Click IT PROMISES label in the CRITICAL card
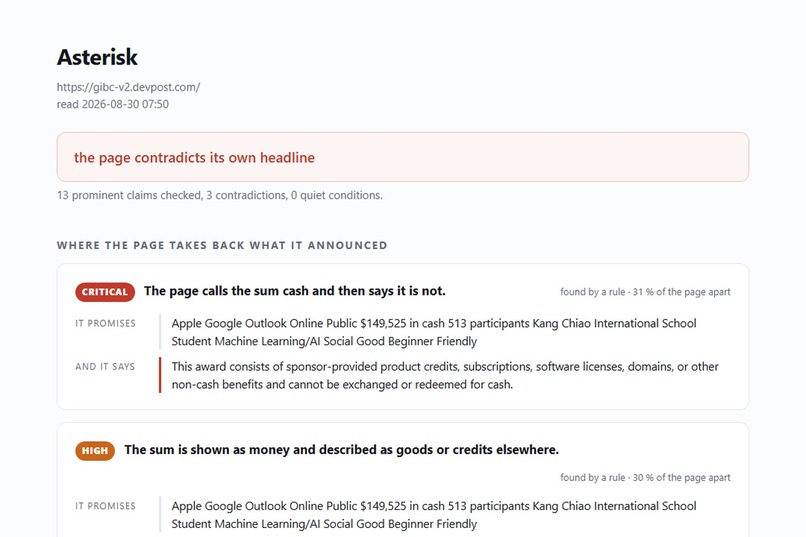The image size is (806, 537). tap(105, 323)
